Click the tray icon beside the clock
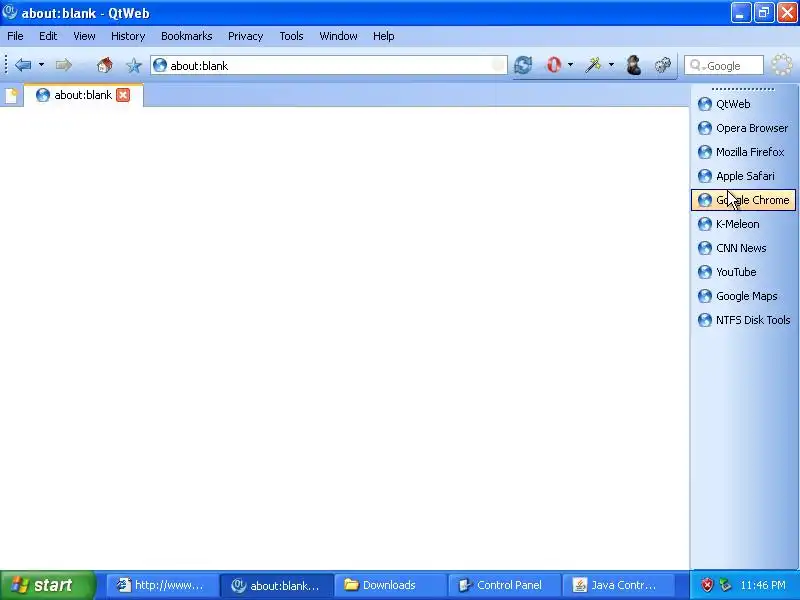Viewport: 800px width, 600px height. pyautogui.click(x=725, y=585)
